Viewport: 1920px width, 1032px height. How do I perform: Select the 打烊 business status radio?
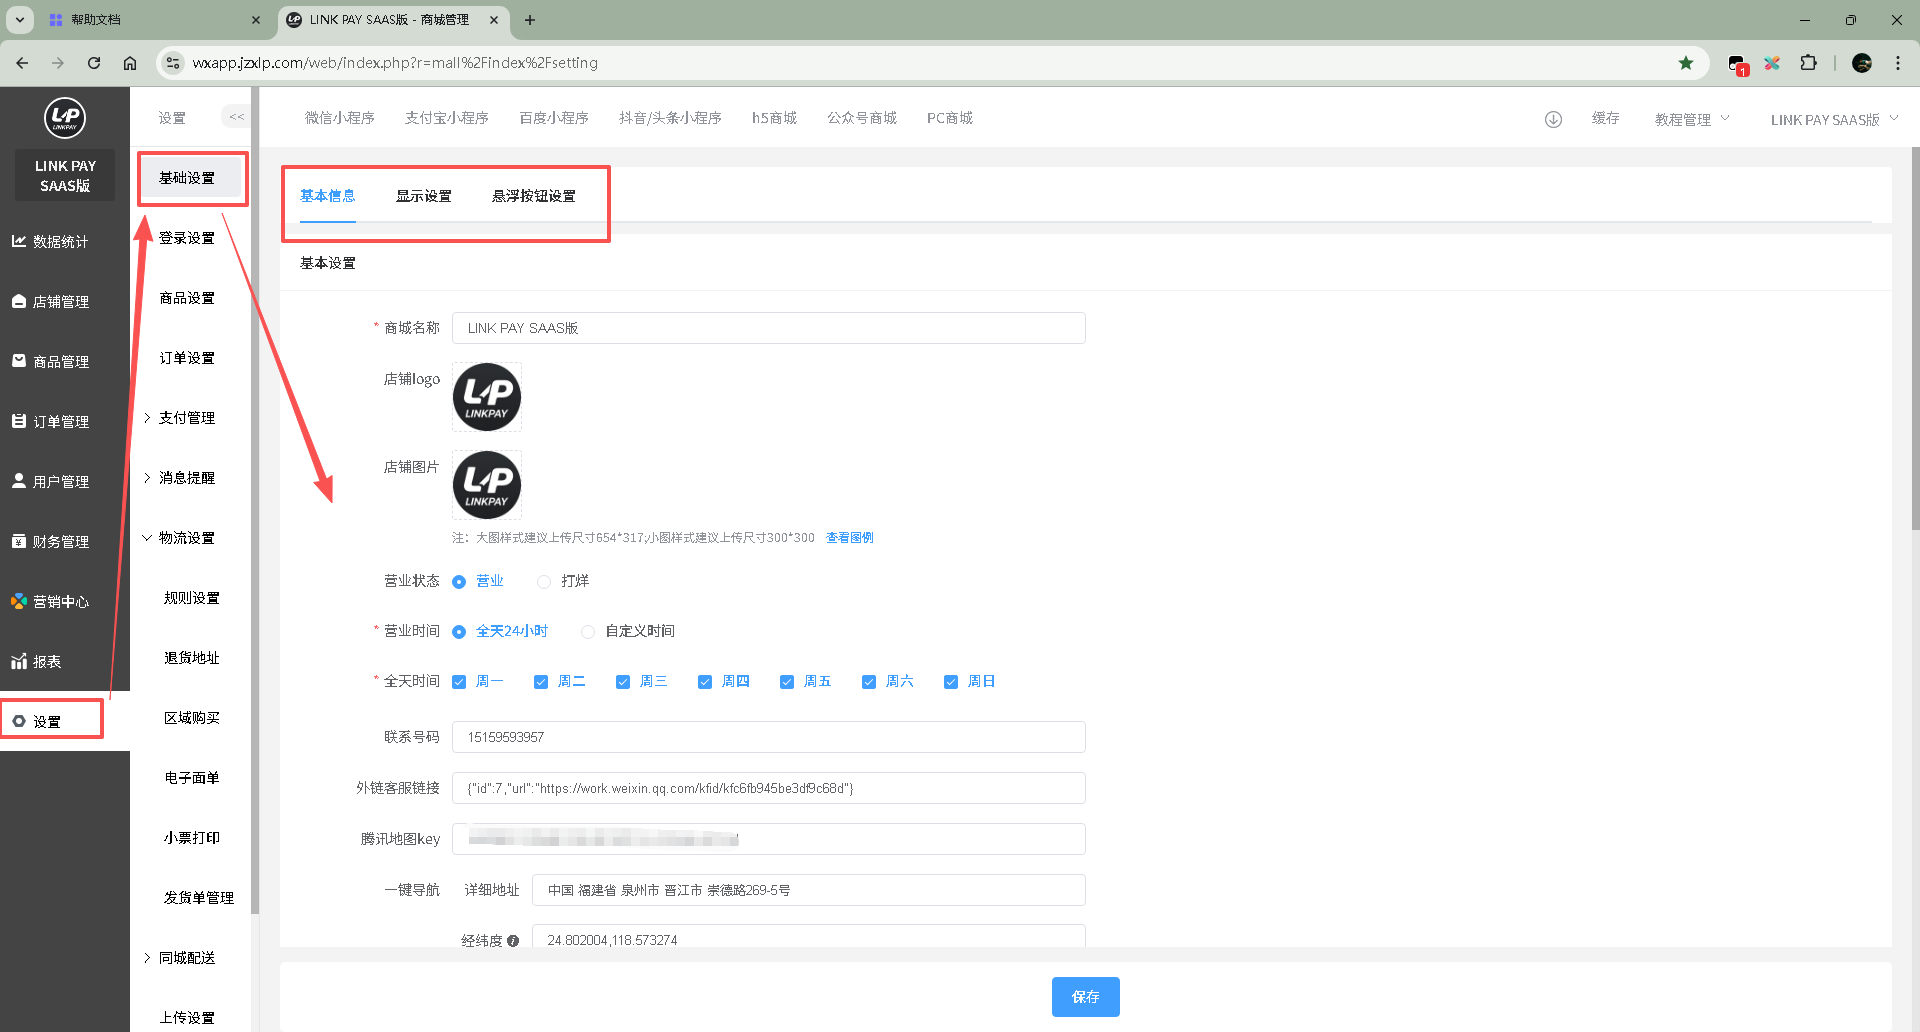(x=544, y=582)
